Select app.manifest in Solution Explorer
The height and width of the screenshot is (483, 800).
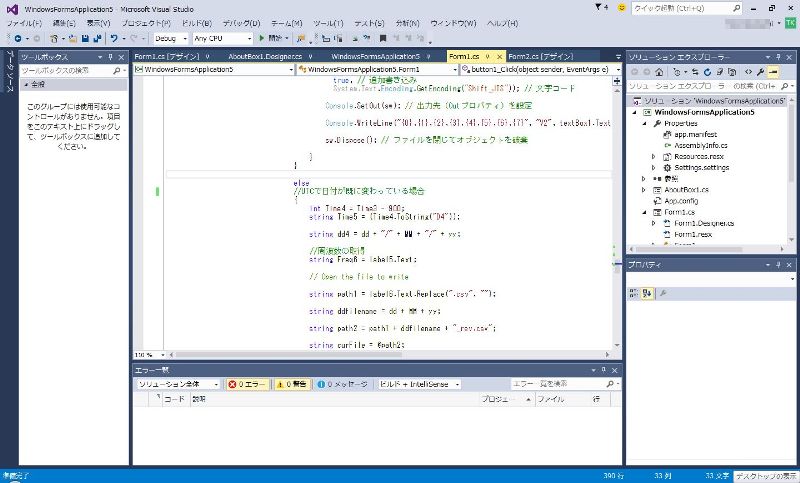point(695,135)
